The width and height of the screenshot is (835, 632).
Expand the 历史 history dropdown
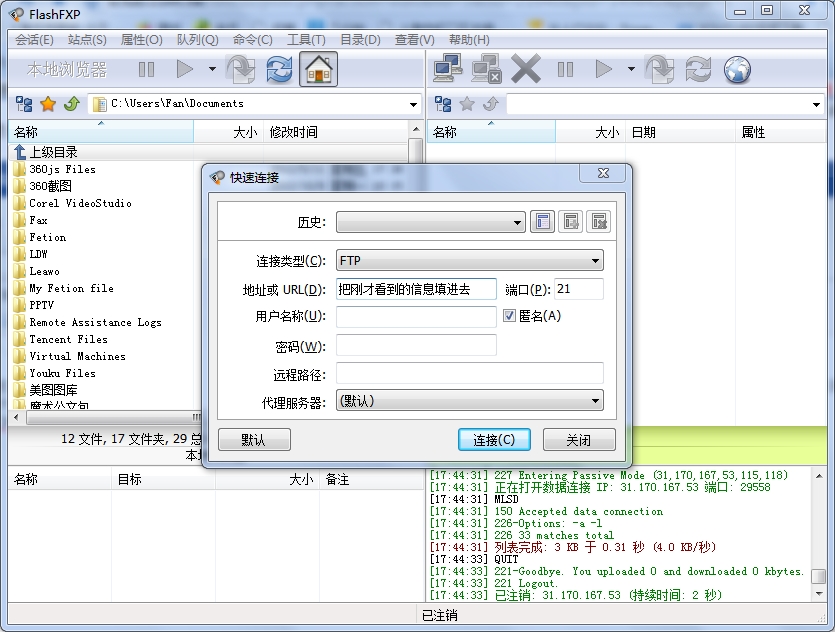pyautogui.click(x=517, y=222)
